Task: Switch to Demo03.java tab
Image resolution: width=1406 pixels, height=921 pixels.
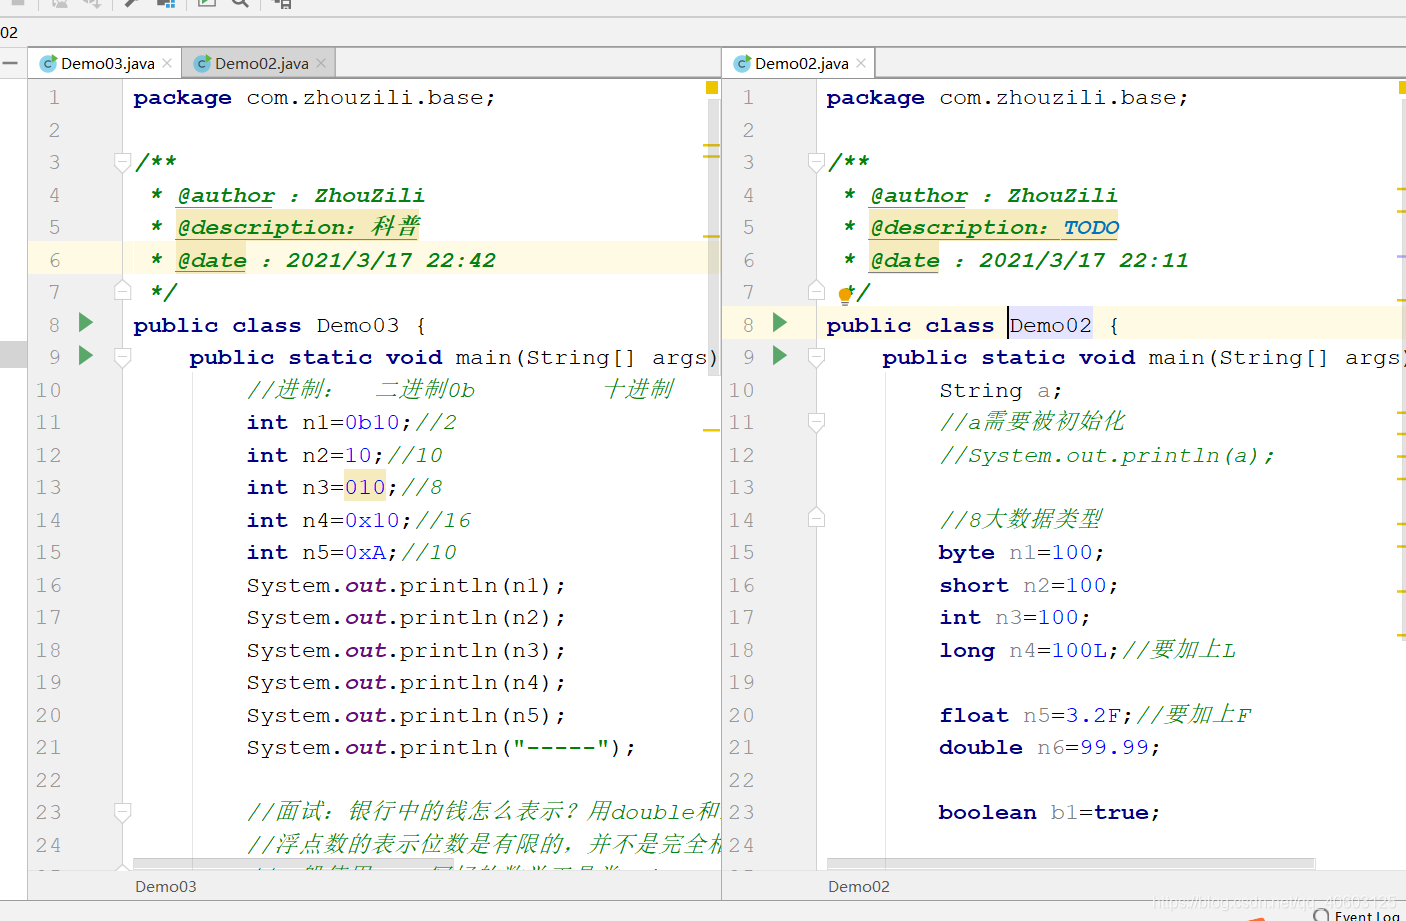Action: [107, 63]
